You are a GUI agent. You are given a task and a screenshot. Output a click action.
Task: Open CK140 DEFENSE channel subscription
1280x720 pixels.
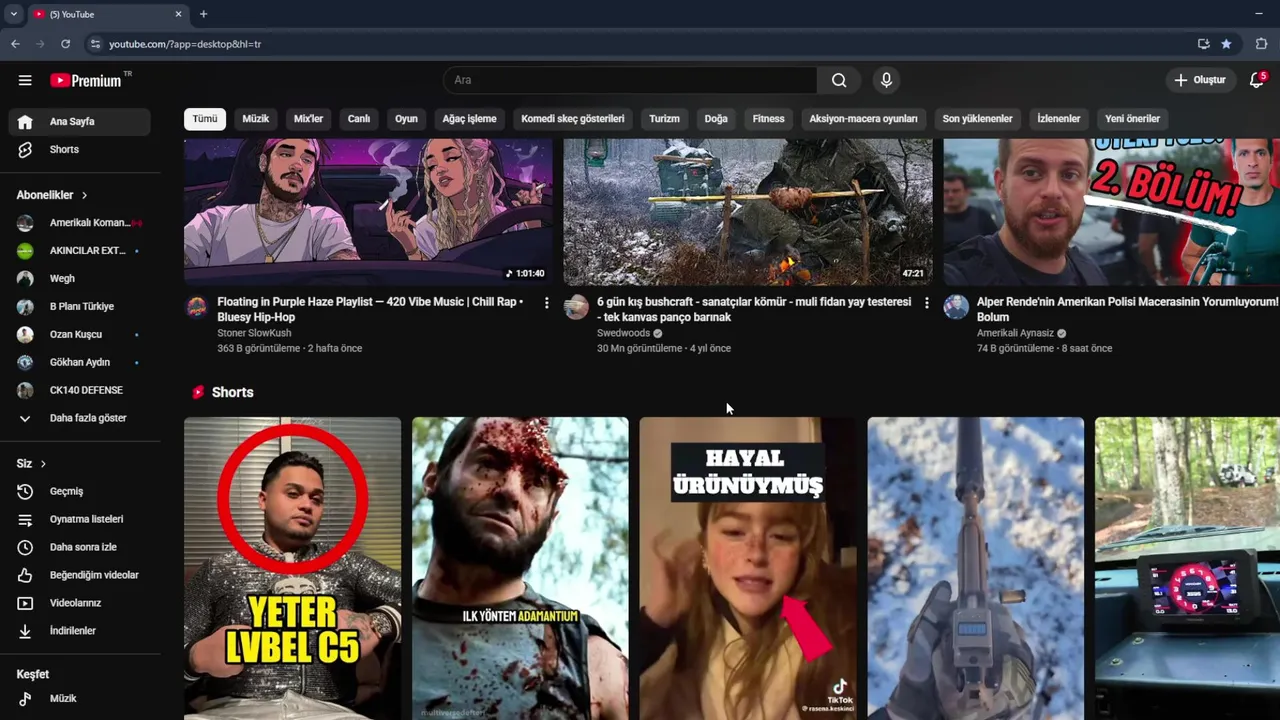(80, 390)
